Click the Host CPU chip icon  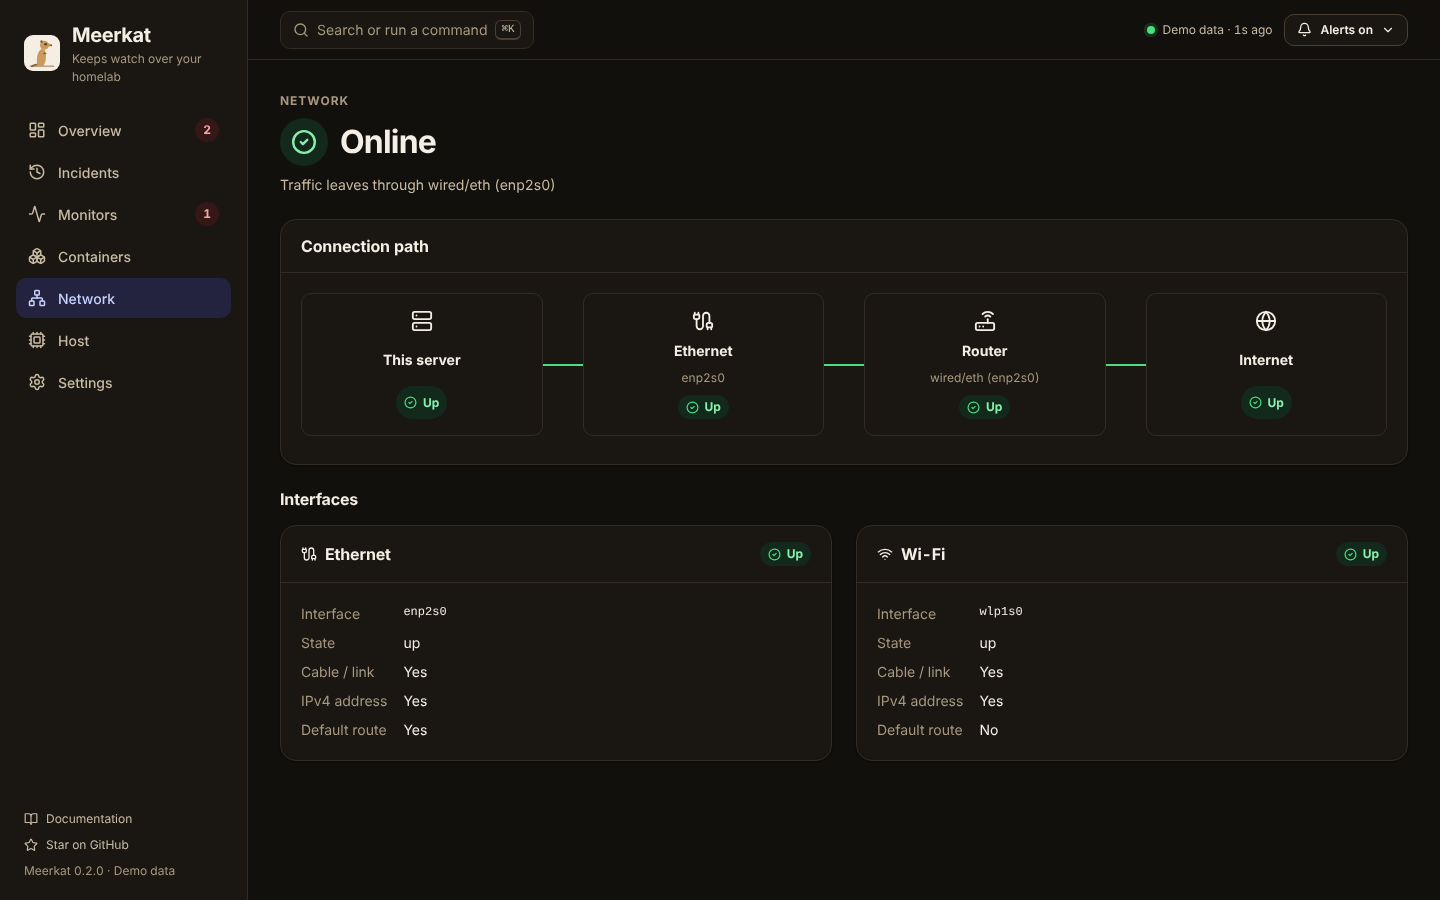click(x=37, y=340)
